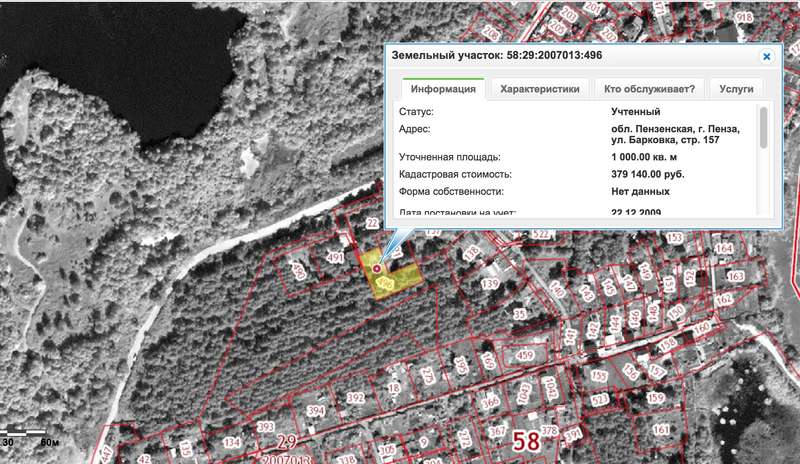The image size is (800, 464).
Task: Select parcel label 496 in yellow area
Action: [386, 282]
